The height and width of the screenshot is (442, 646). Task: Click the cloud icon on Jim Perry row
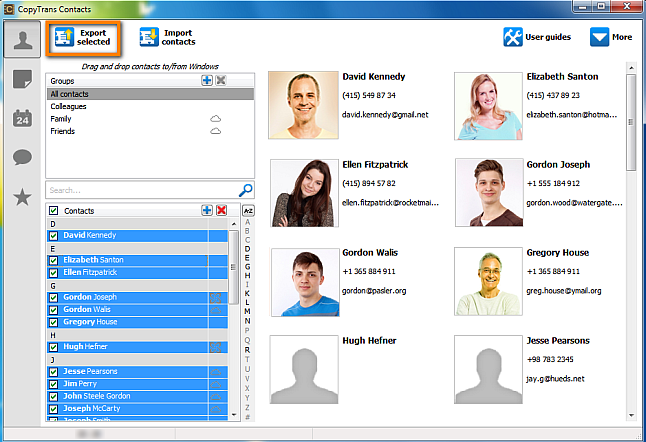216,384
